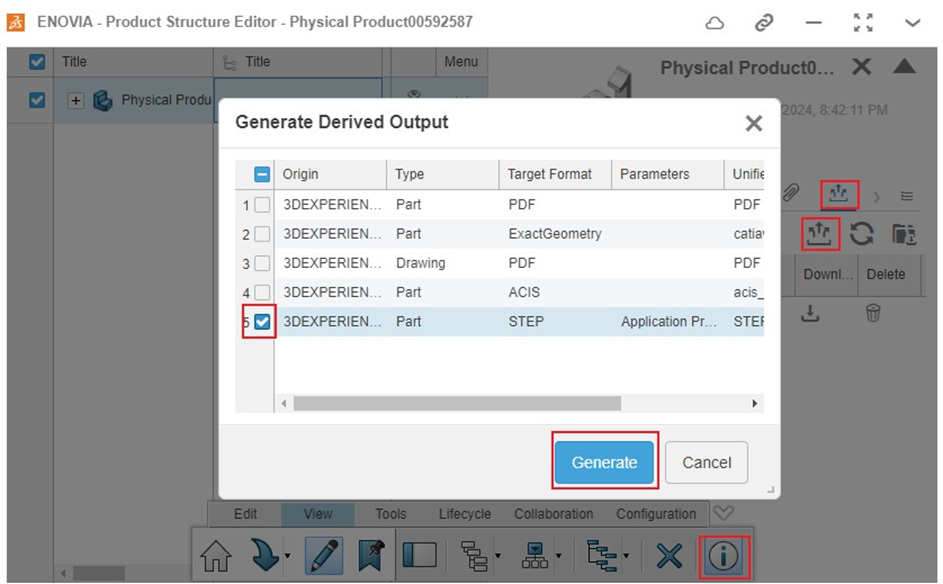
Task: Sort by the Type column header
Action: pos(443,174)
